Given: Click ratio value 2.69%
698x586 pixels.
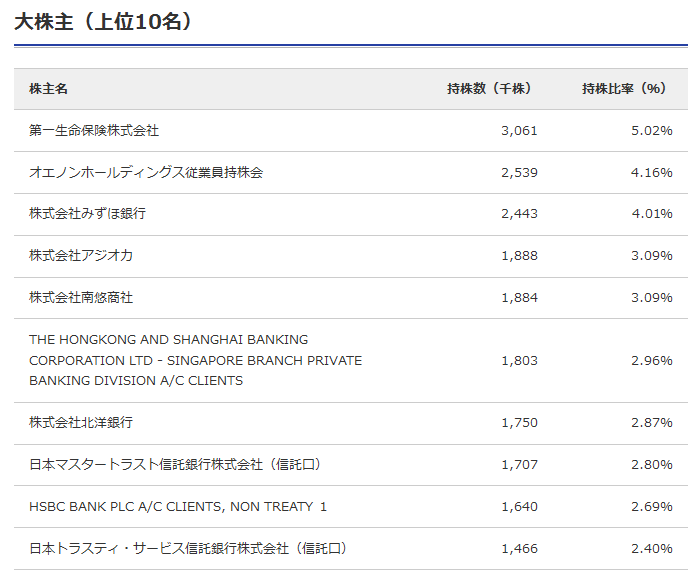Looking at the screenshot, I should point(652,507).
